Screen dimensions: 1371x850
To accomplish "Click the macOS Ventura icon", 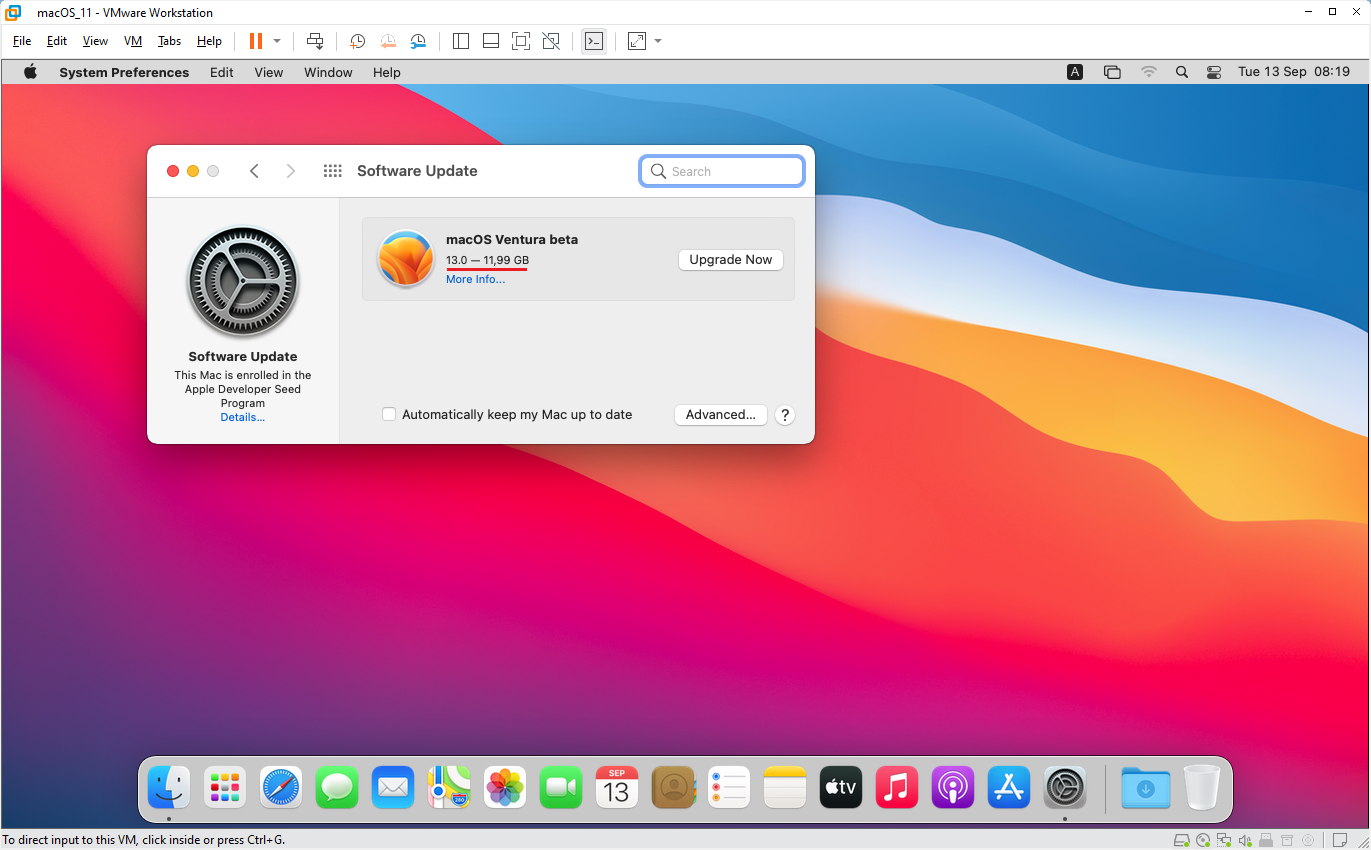I will click(405, 258).
